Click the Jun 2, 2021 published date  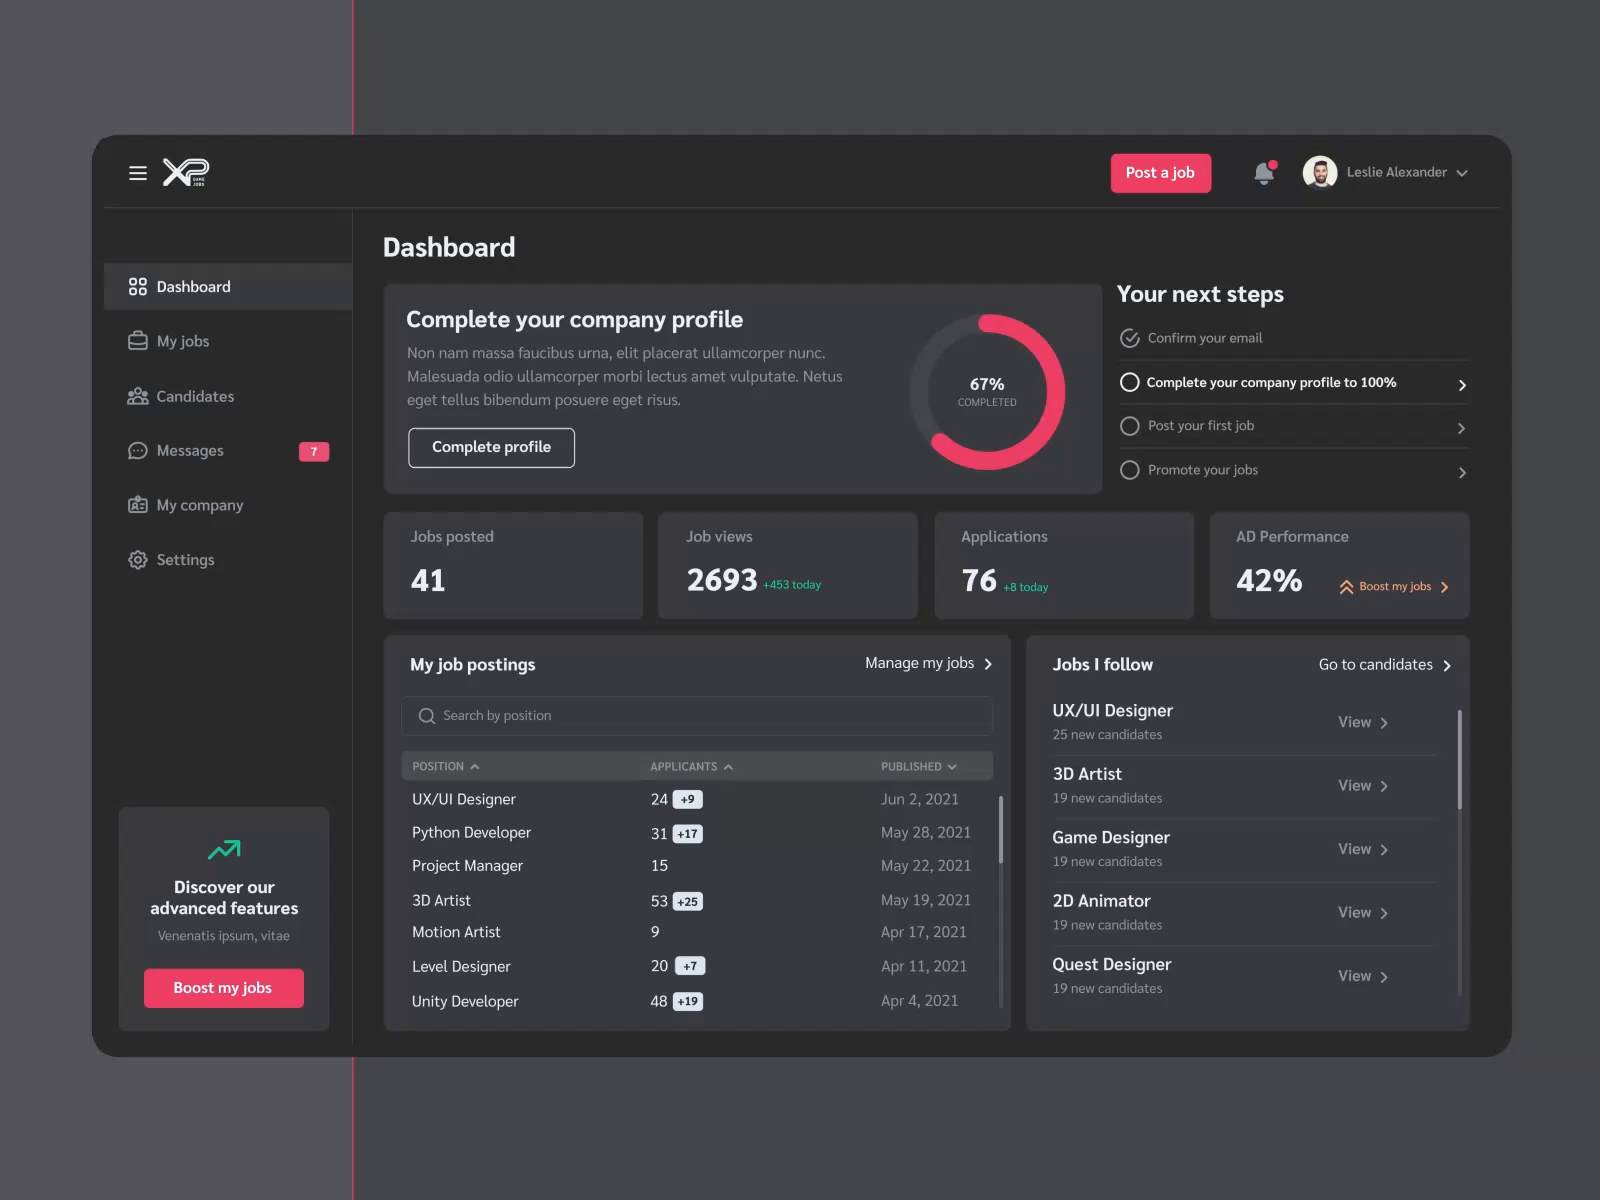(920, 800)
